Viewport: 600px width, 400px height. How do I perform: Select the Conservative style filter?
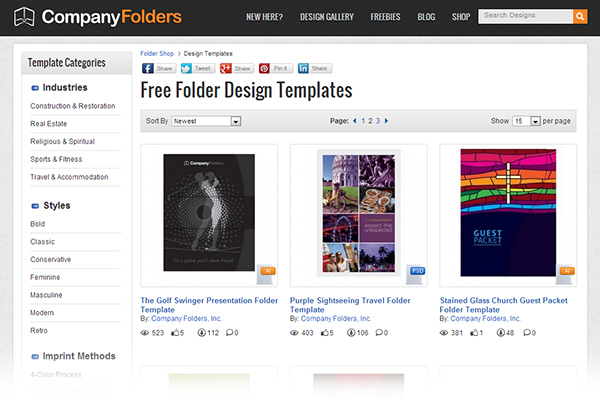[51, 260]
